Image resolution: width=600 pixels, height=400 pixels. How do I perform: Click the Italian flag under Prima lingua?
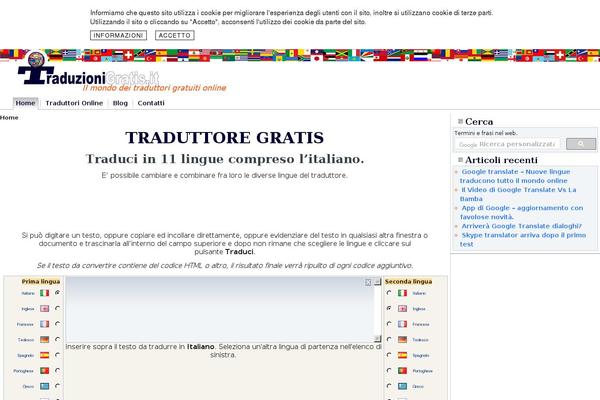coord(44,293)
